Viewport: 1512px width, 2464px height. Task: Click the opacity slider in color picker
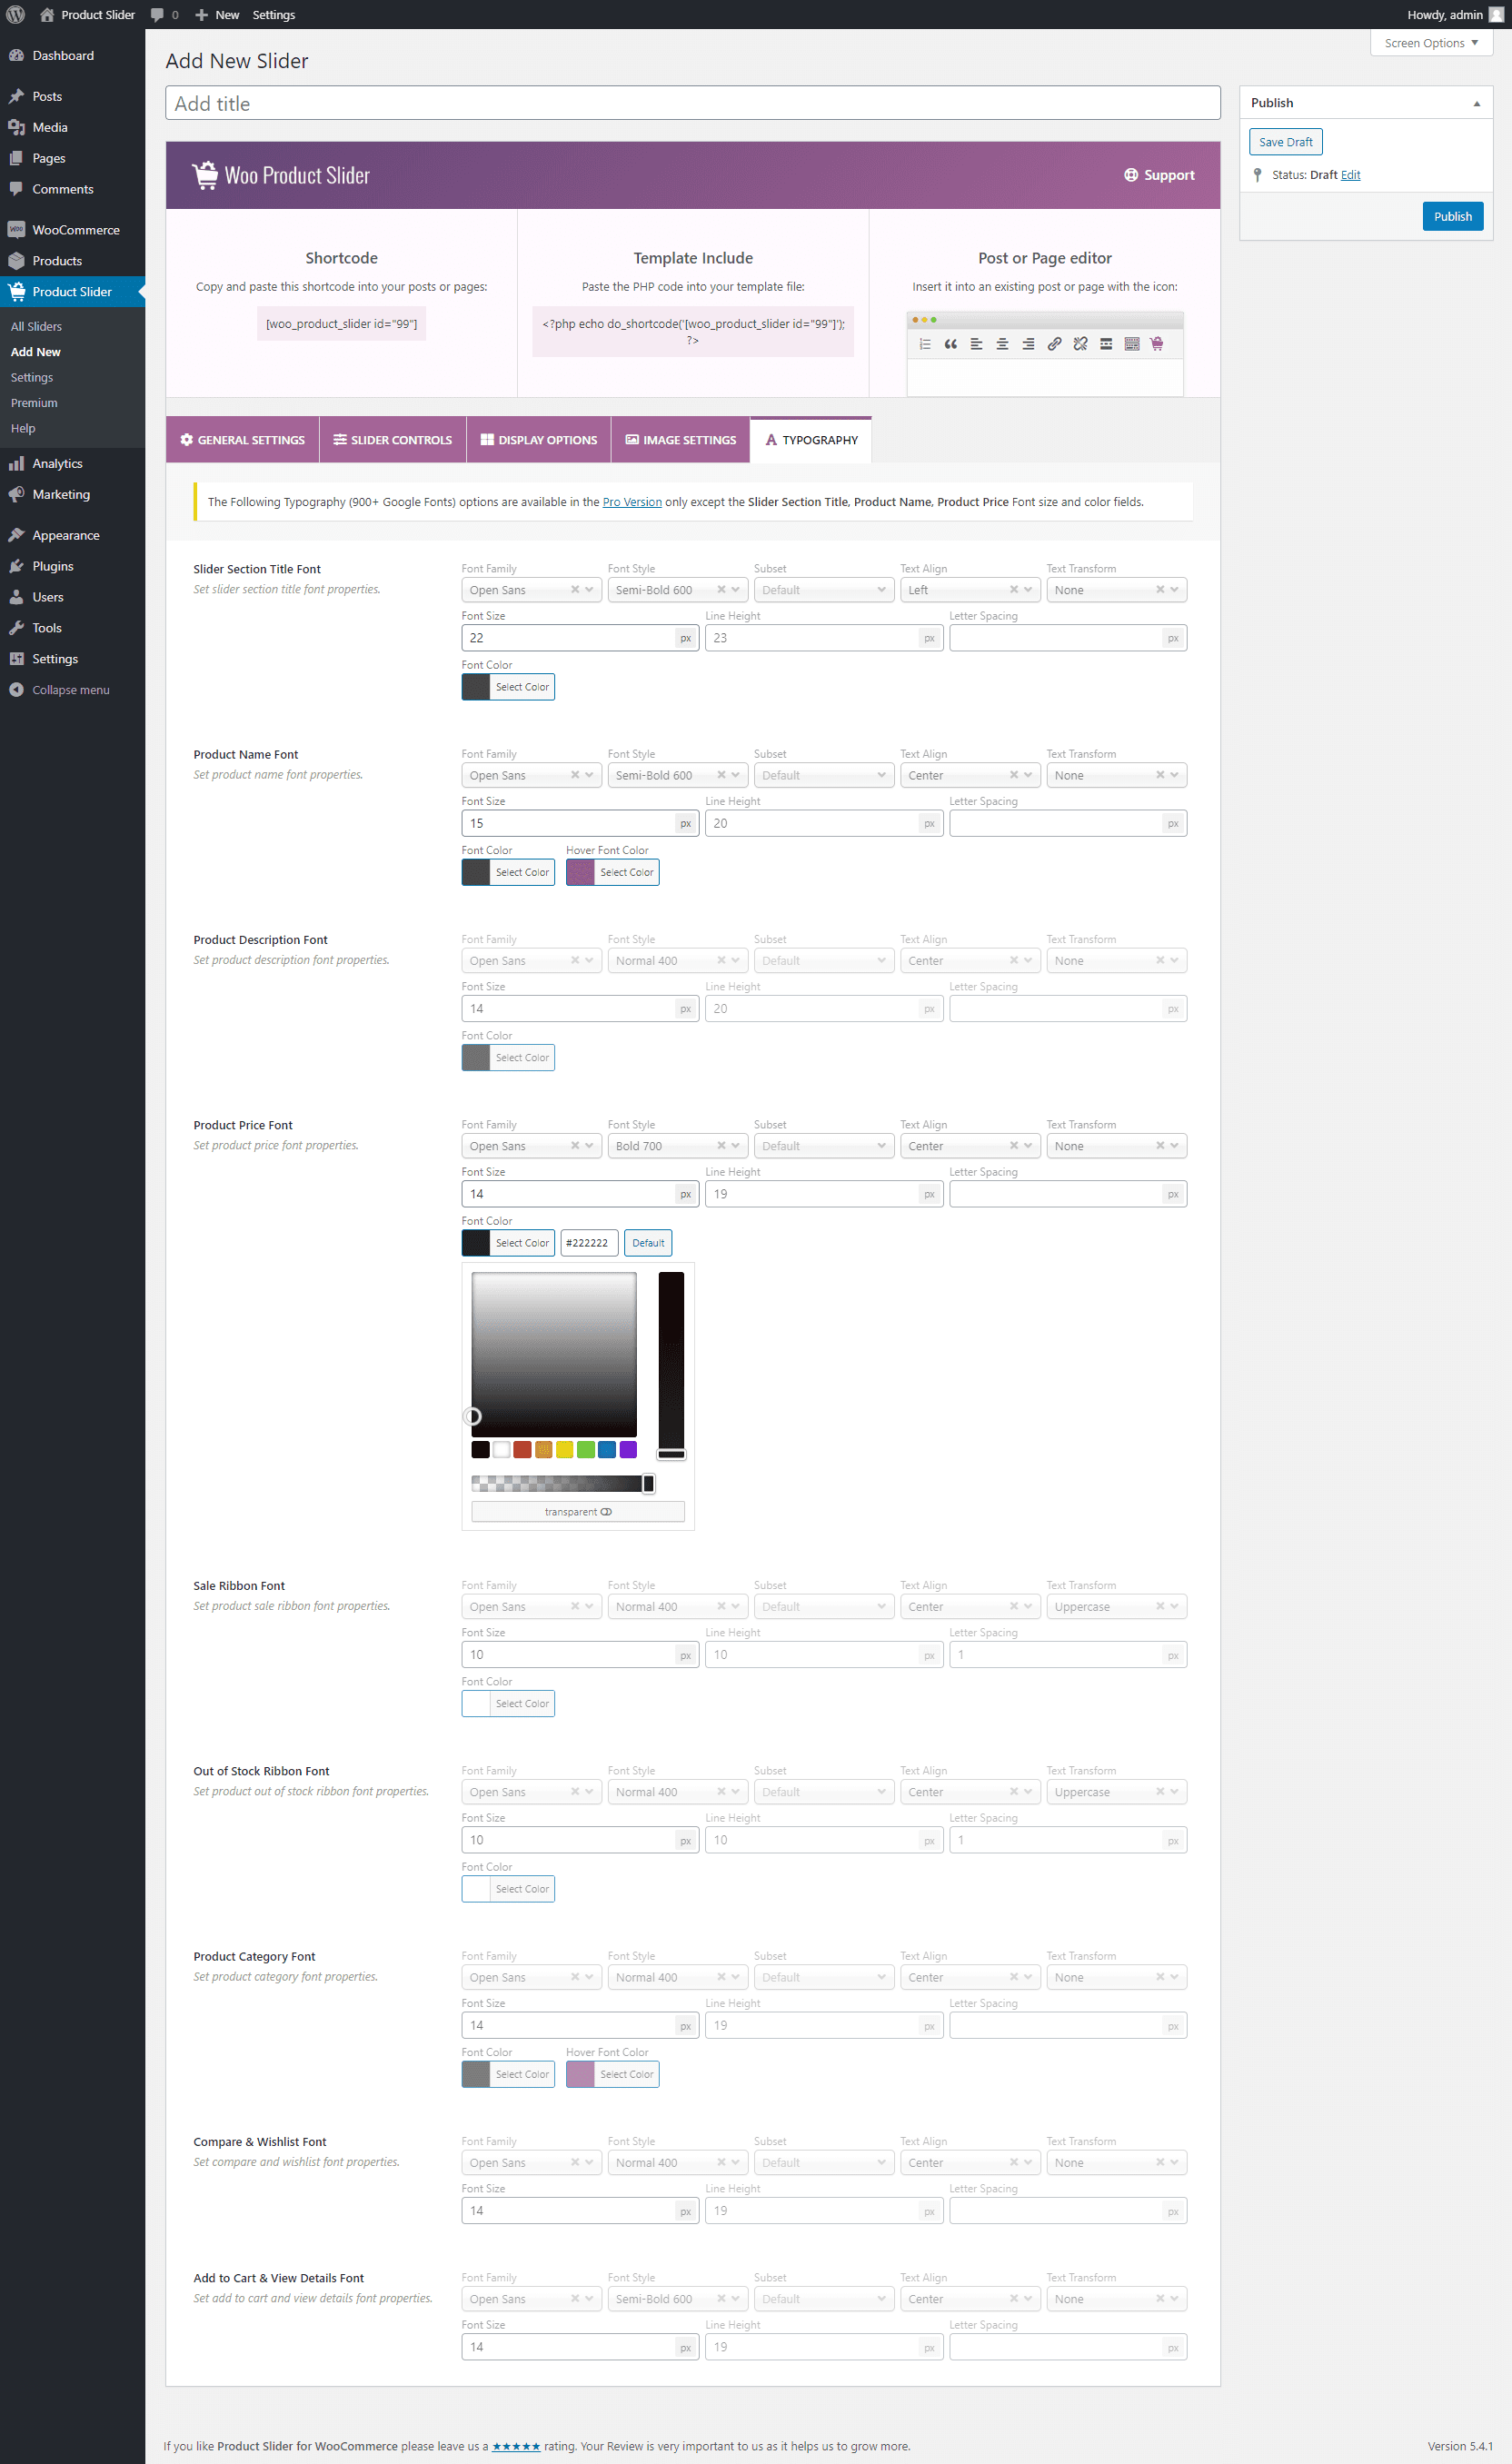pyautogui.click(x=563, y=1483)
